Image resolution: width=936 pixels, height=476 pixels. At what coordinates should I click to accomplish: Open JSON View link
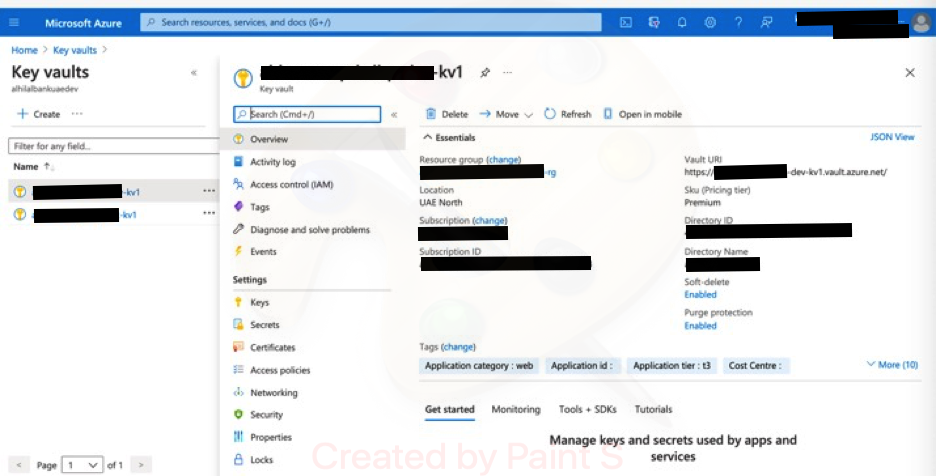tap(892, 137)
